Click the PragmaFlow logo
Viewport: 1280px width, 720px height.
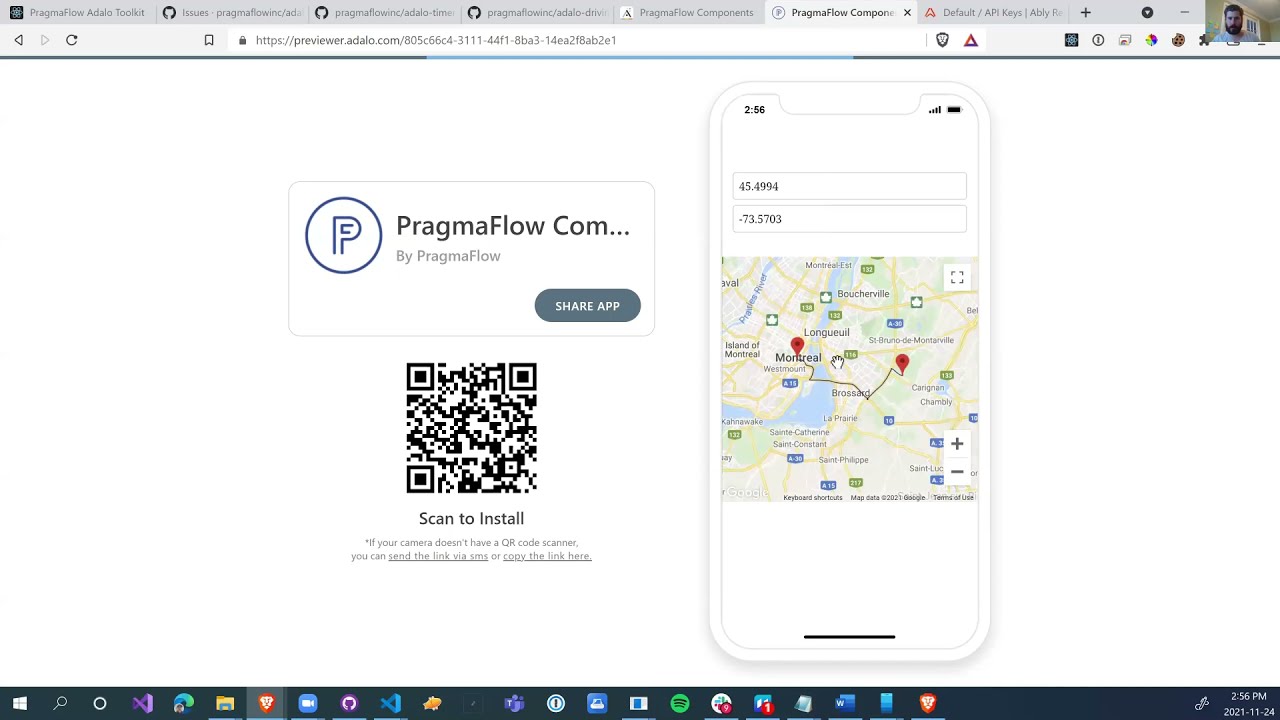[x=343, y=235]
